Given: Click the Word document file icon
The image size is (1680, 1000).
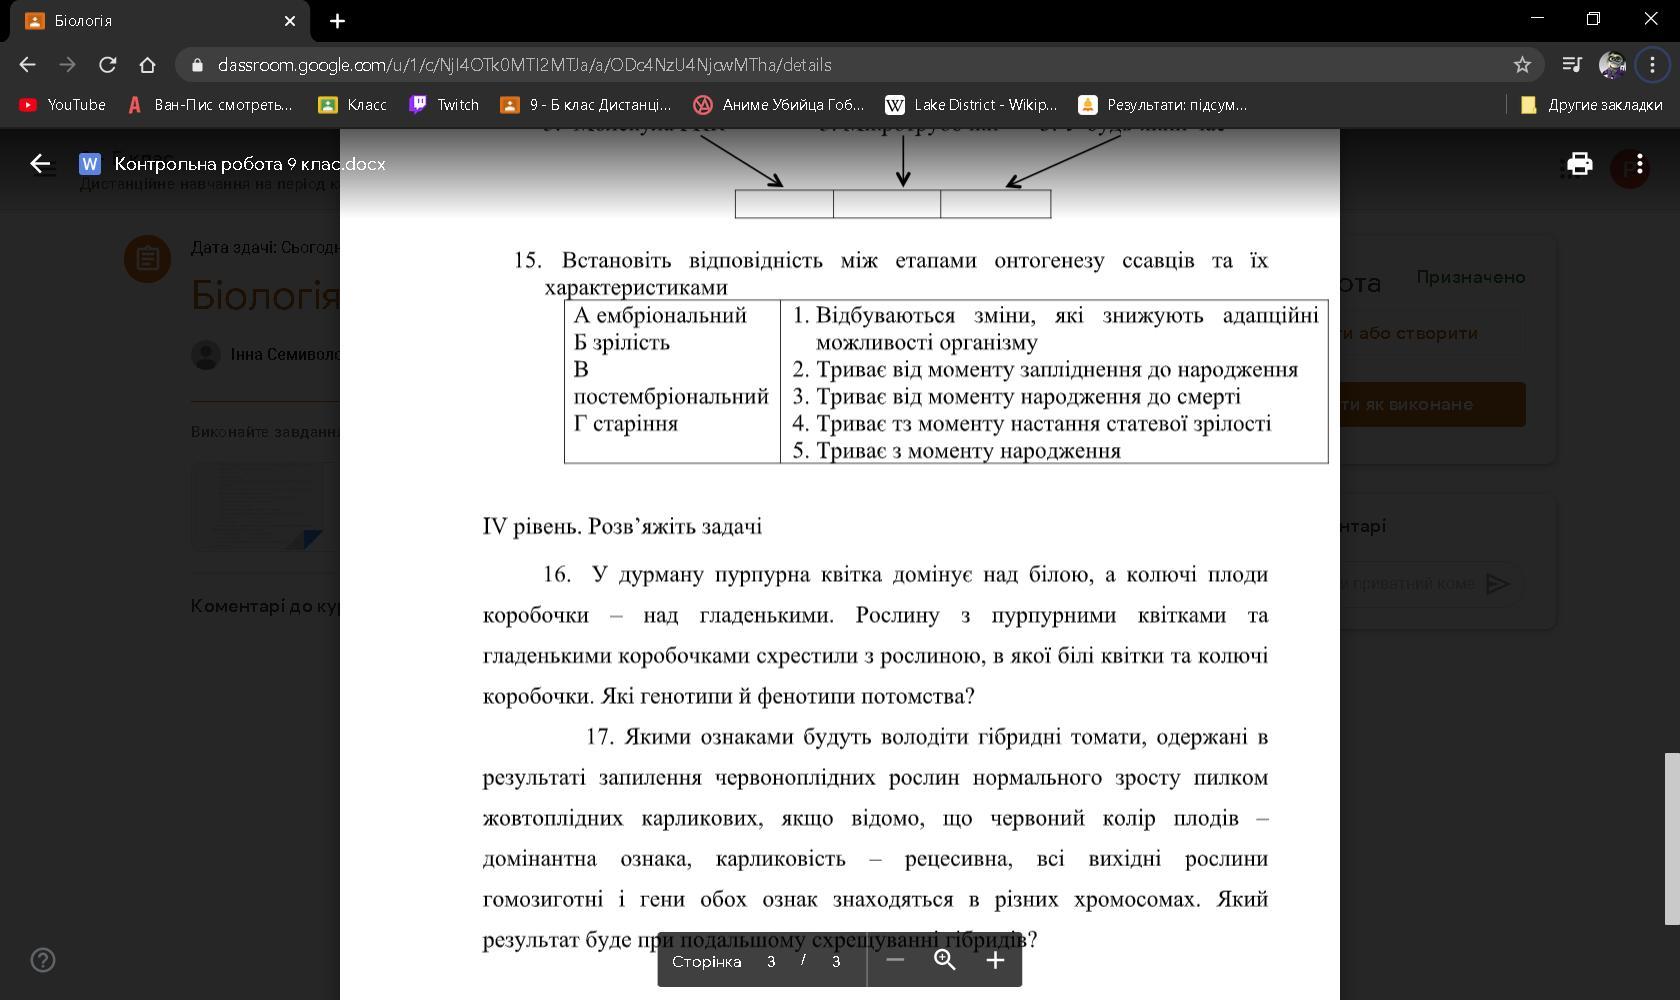Looking at the screenshot, I should click(90, 164).
